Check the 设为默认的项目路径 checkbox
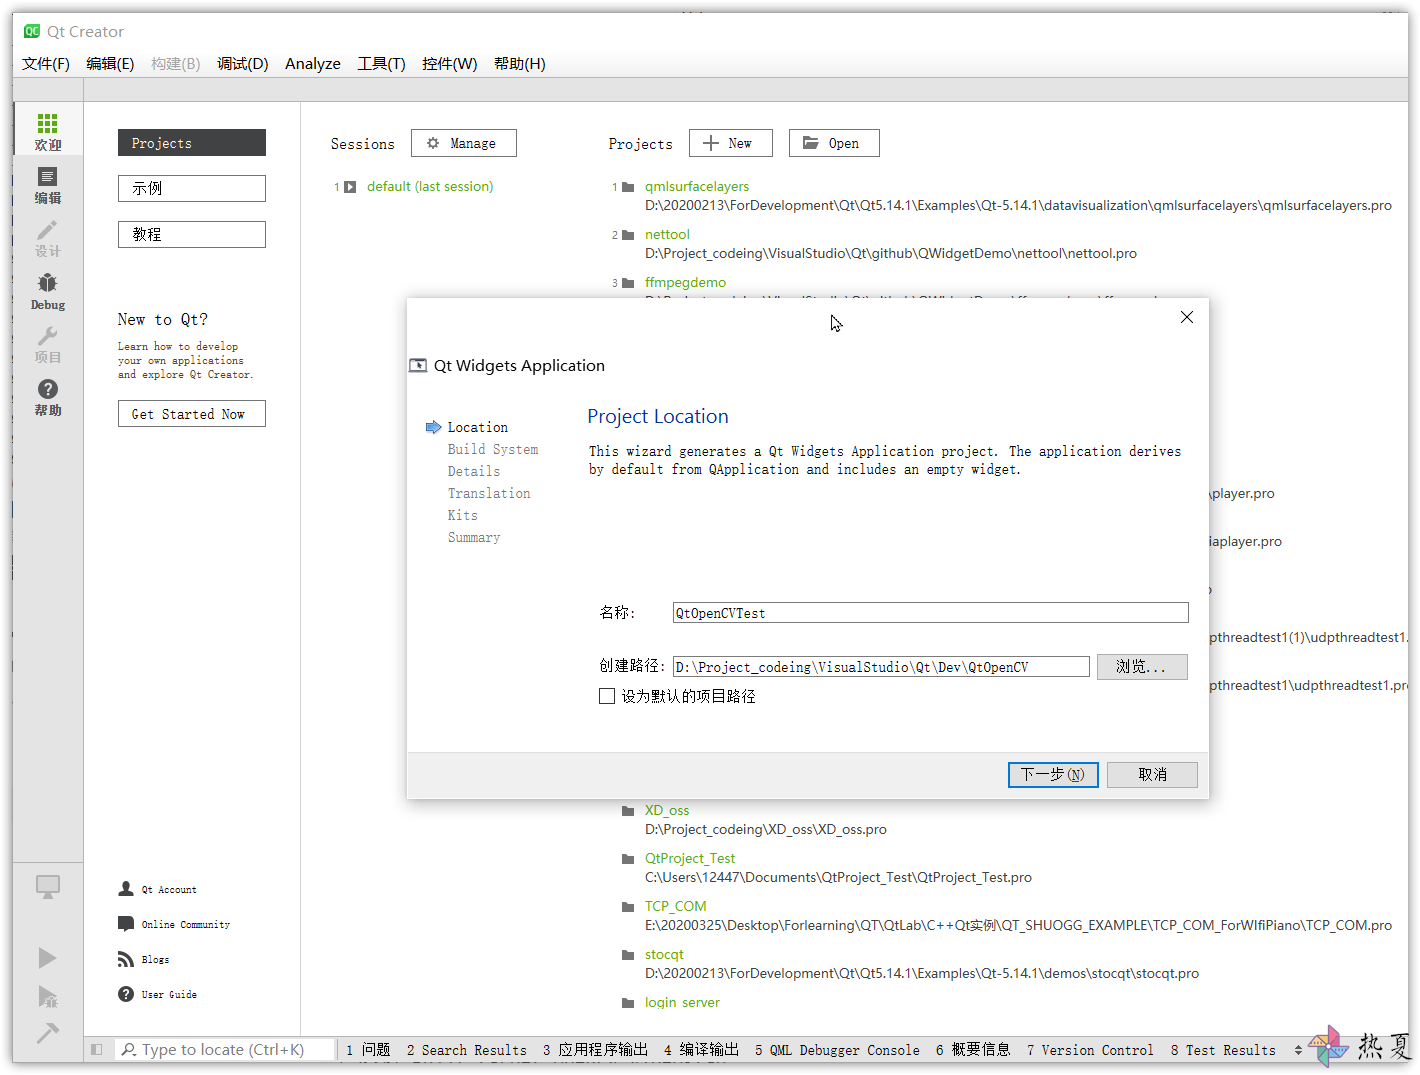 coord(607,696)
